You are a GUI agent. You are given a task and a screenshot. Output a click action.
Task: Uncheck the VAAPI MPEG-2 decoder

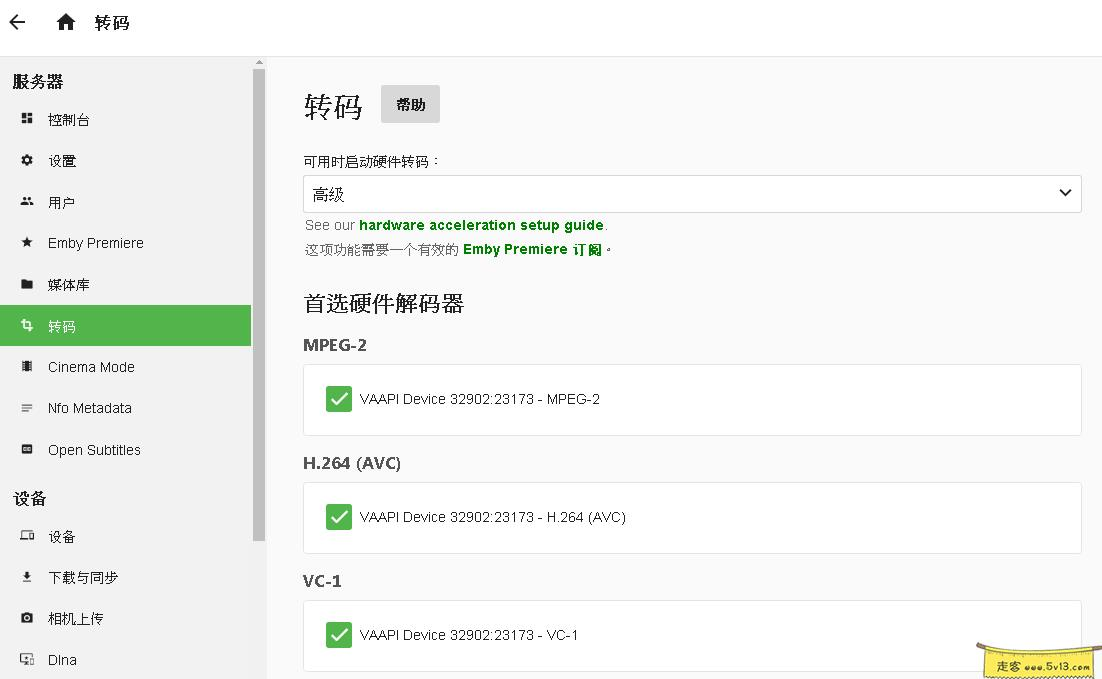338,398
